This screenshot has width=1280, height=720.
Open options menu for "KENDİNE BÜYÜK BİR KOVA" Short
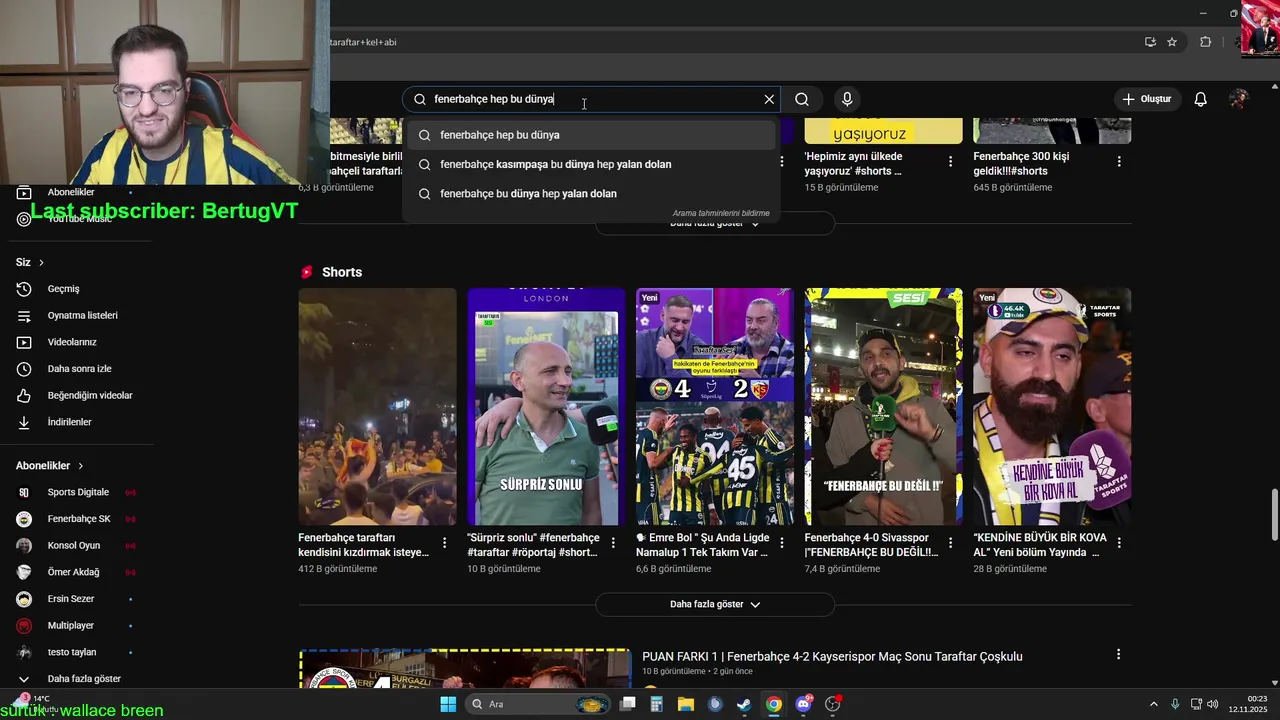(x=1119, y=543)
